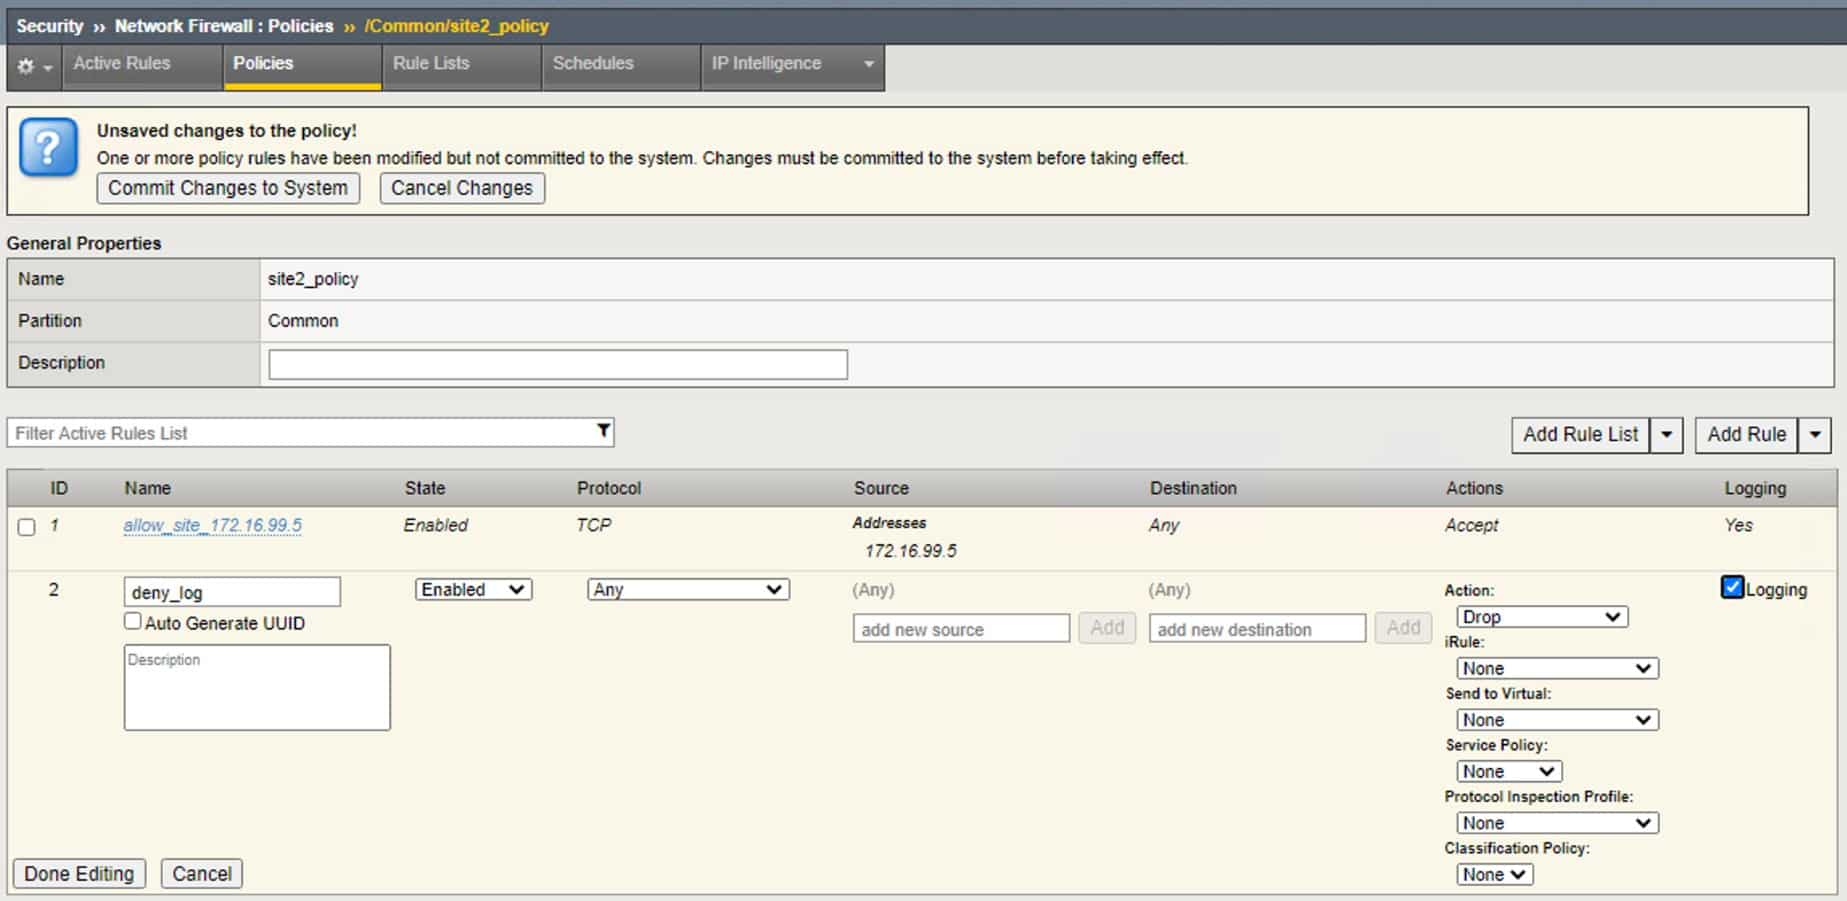Screen dimensions: 1847x901
Task: Click the filter funnel icon
Action: coord(601,431)
